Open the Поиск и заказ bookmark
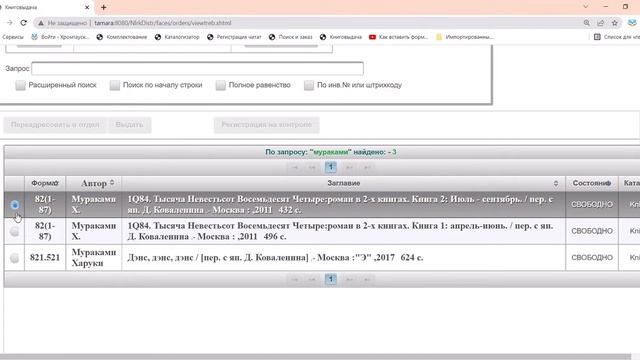640x360 pixels. pyautogui.click(x=291, y=37)
